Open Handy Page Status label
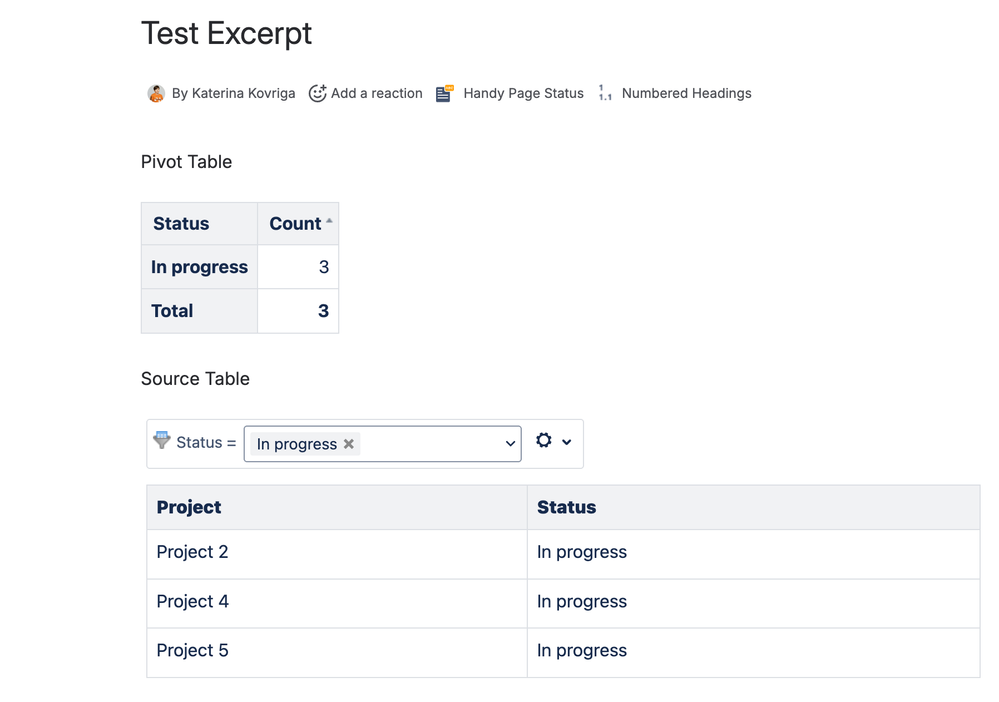This screenshot has height=702, width=999. click(523, 94)
